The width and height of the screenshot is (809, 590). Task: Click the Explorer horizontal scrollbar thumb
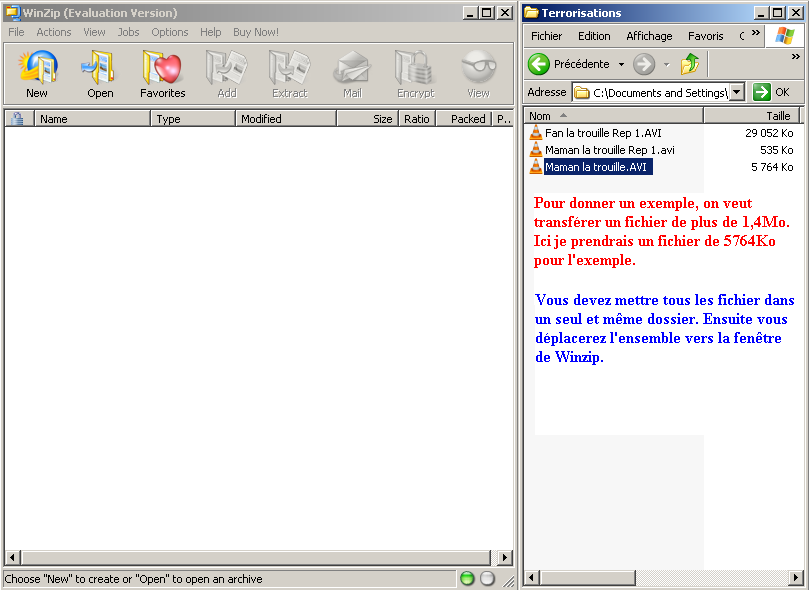(587, 578)
